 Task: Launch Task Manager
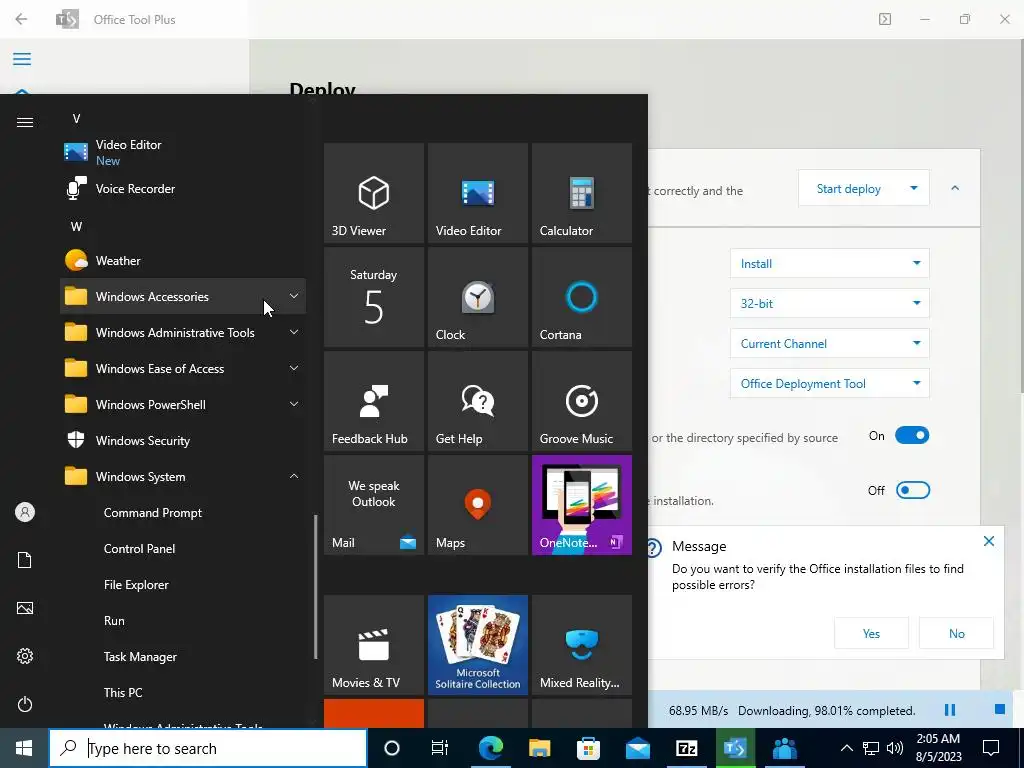pos(183,656)
